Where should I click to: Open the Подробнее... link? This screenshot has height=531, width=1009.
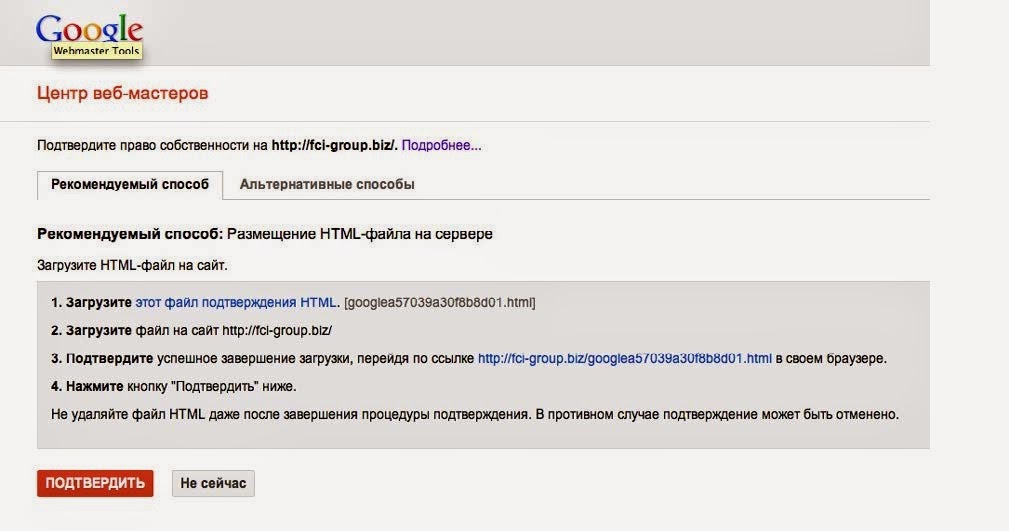tap(441, 145)
